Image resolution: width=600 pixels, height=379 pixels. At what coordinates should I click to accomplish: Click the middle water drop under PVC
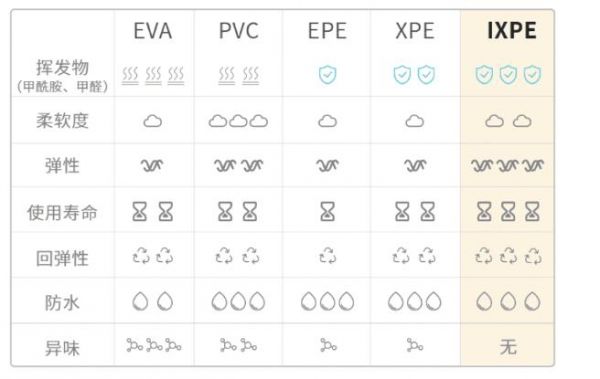click(x=238, y=301)
